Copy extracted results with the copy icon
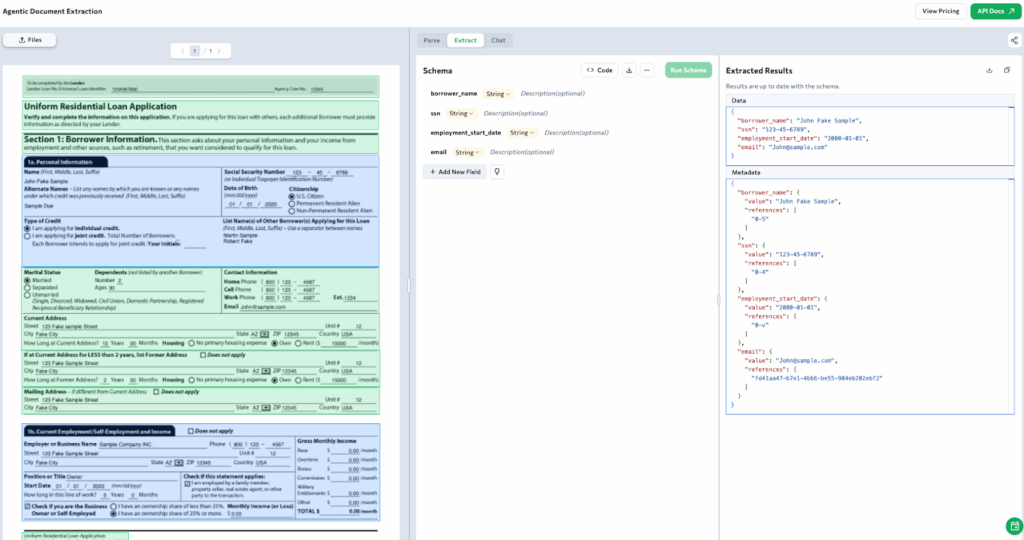This screenshot has height=540, width=1024. (1007, 70)
